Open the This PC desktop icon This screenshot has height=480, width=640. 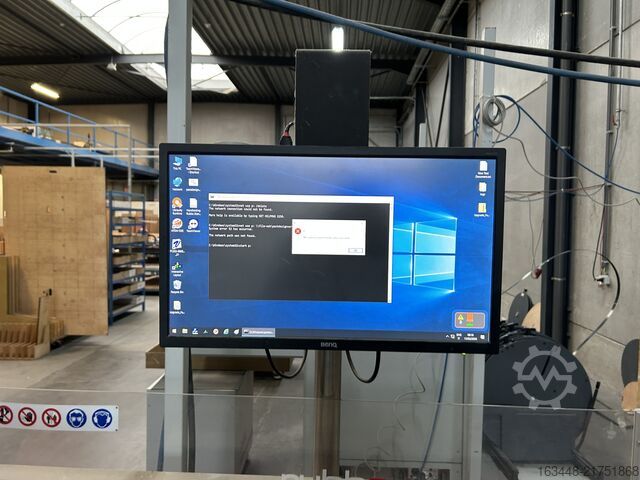tap(177, 162)
